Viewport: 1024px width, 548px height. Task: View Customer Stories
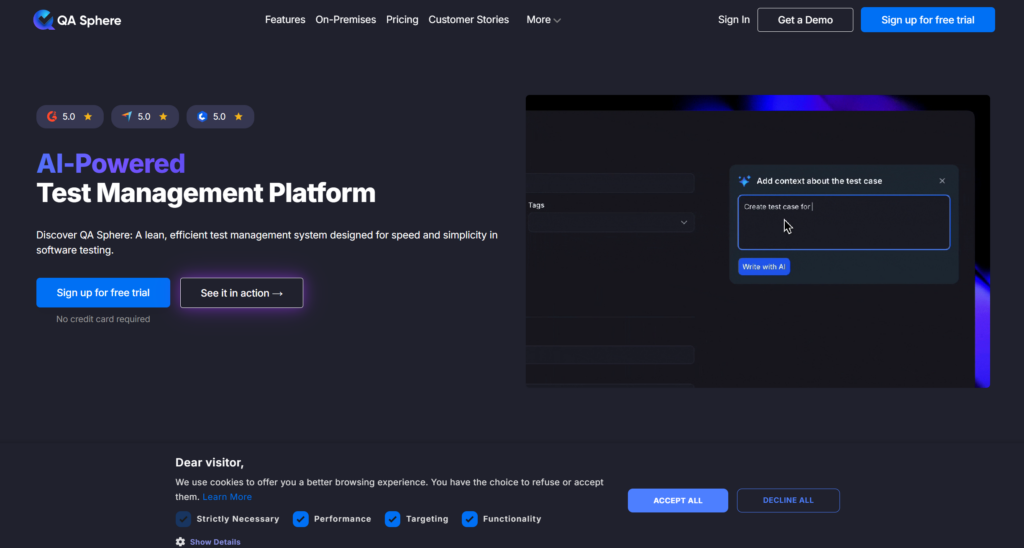click(468, 20)
